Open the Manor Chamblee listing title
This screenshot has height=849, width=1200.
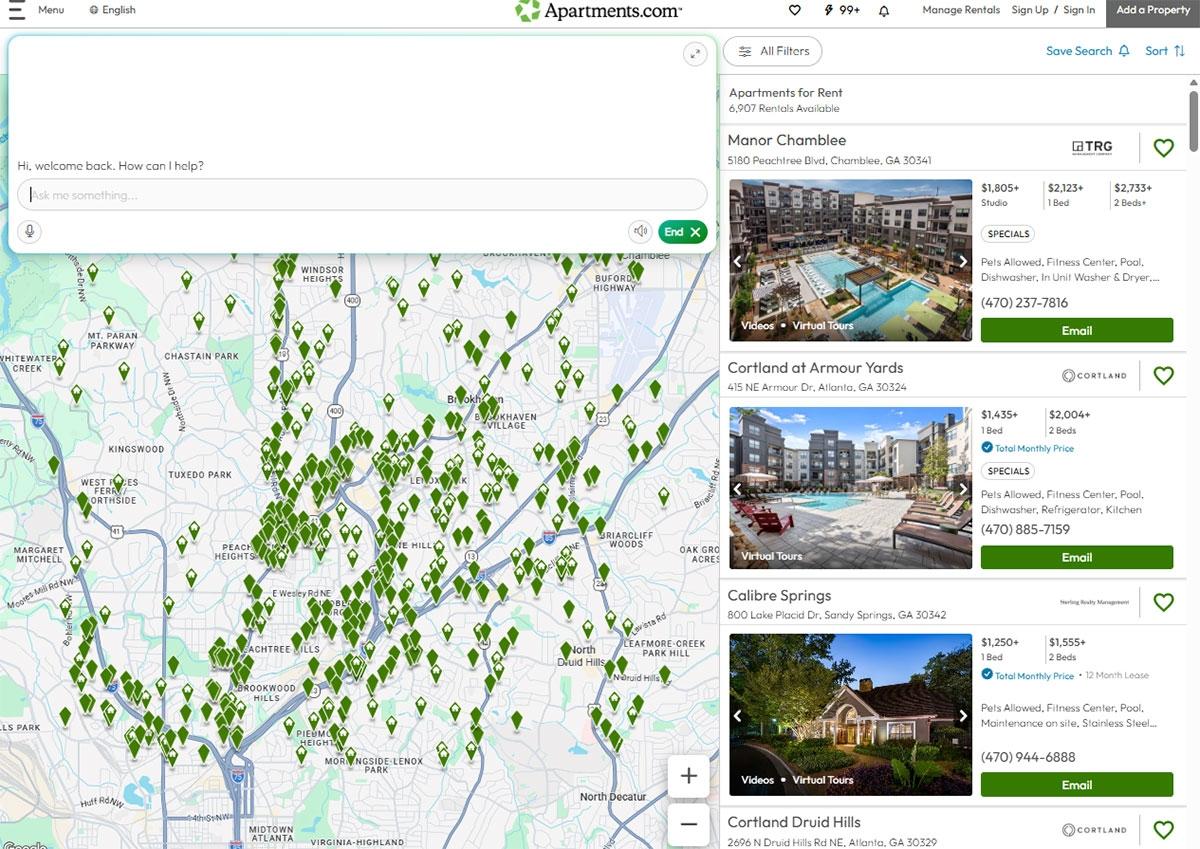click(787, 140)
